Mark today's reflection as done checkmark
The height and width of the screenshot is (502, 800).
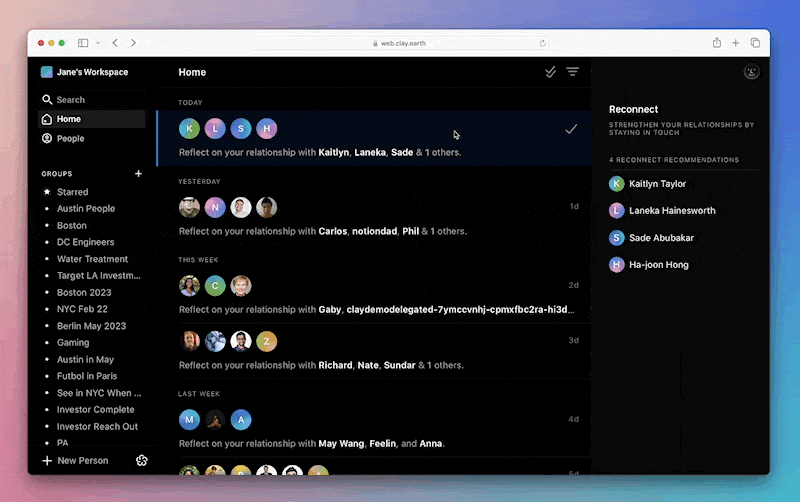point(571,129)
